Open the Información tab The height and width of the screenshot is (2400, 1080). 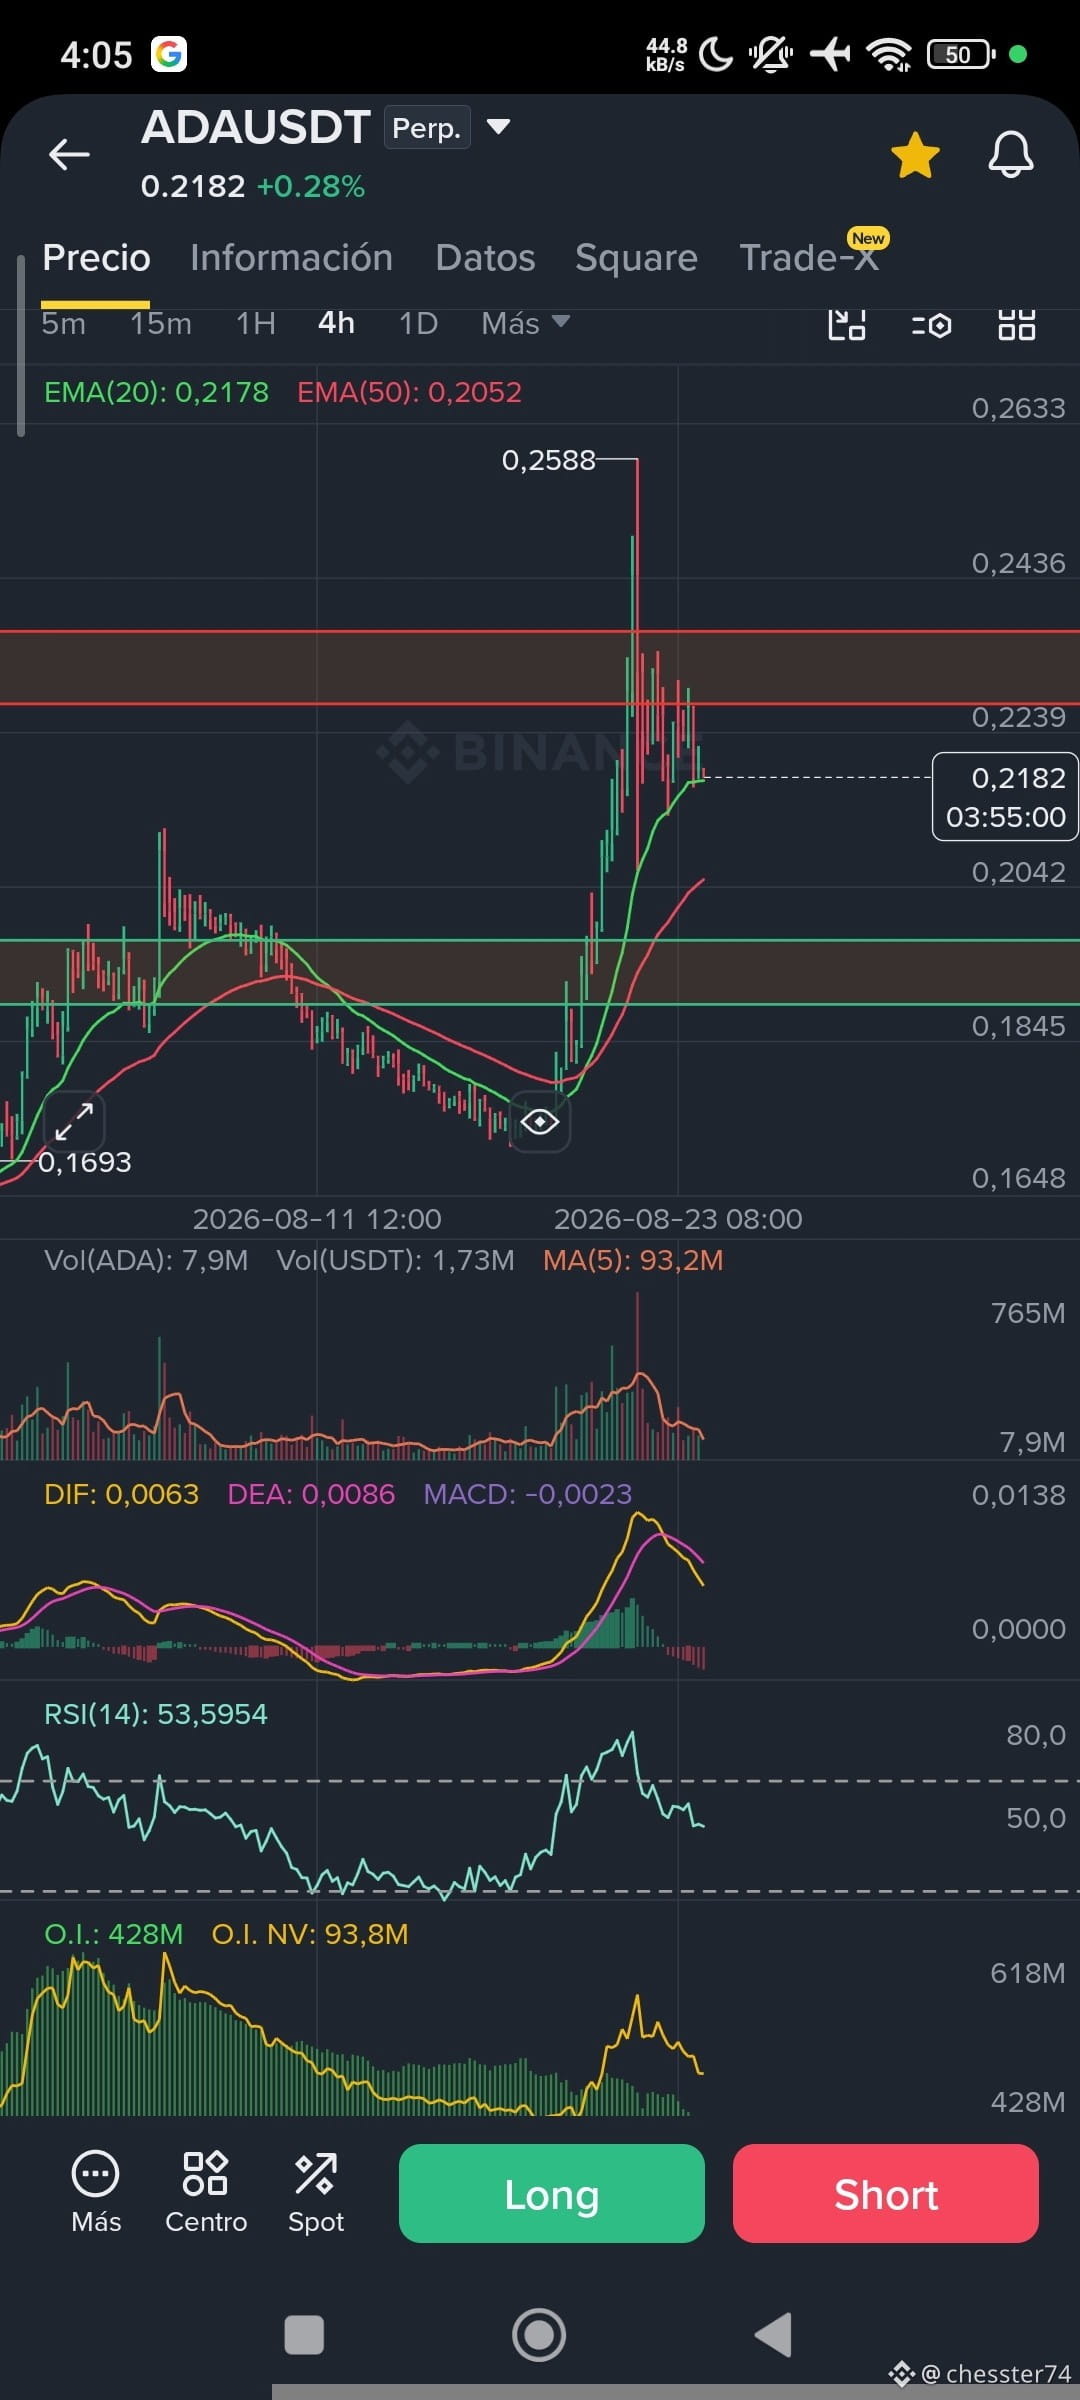[291, 258]
